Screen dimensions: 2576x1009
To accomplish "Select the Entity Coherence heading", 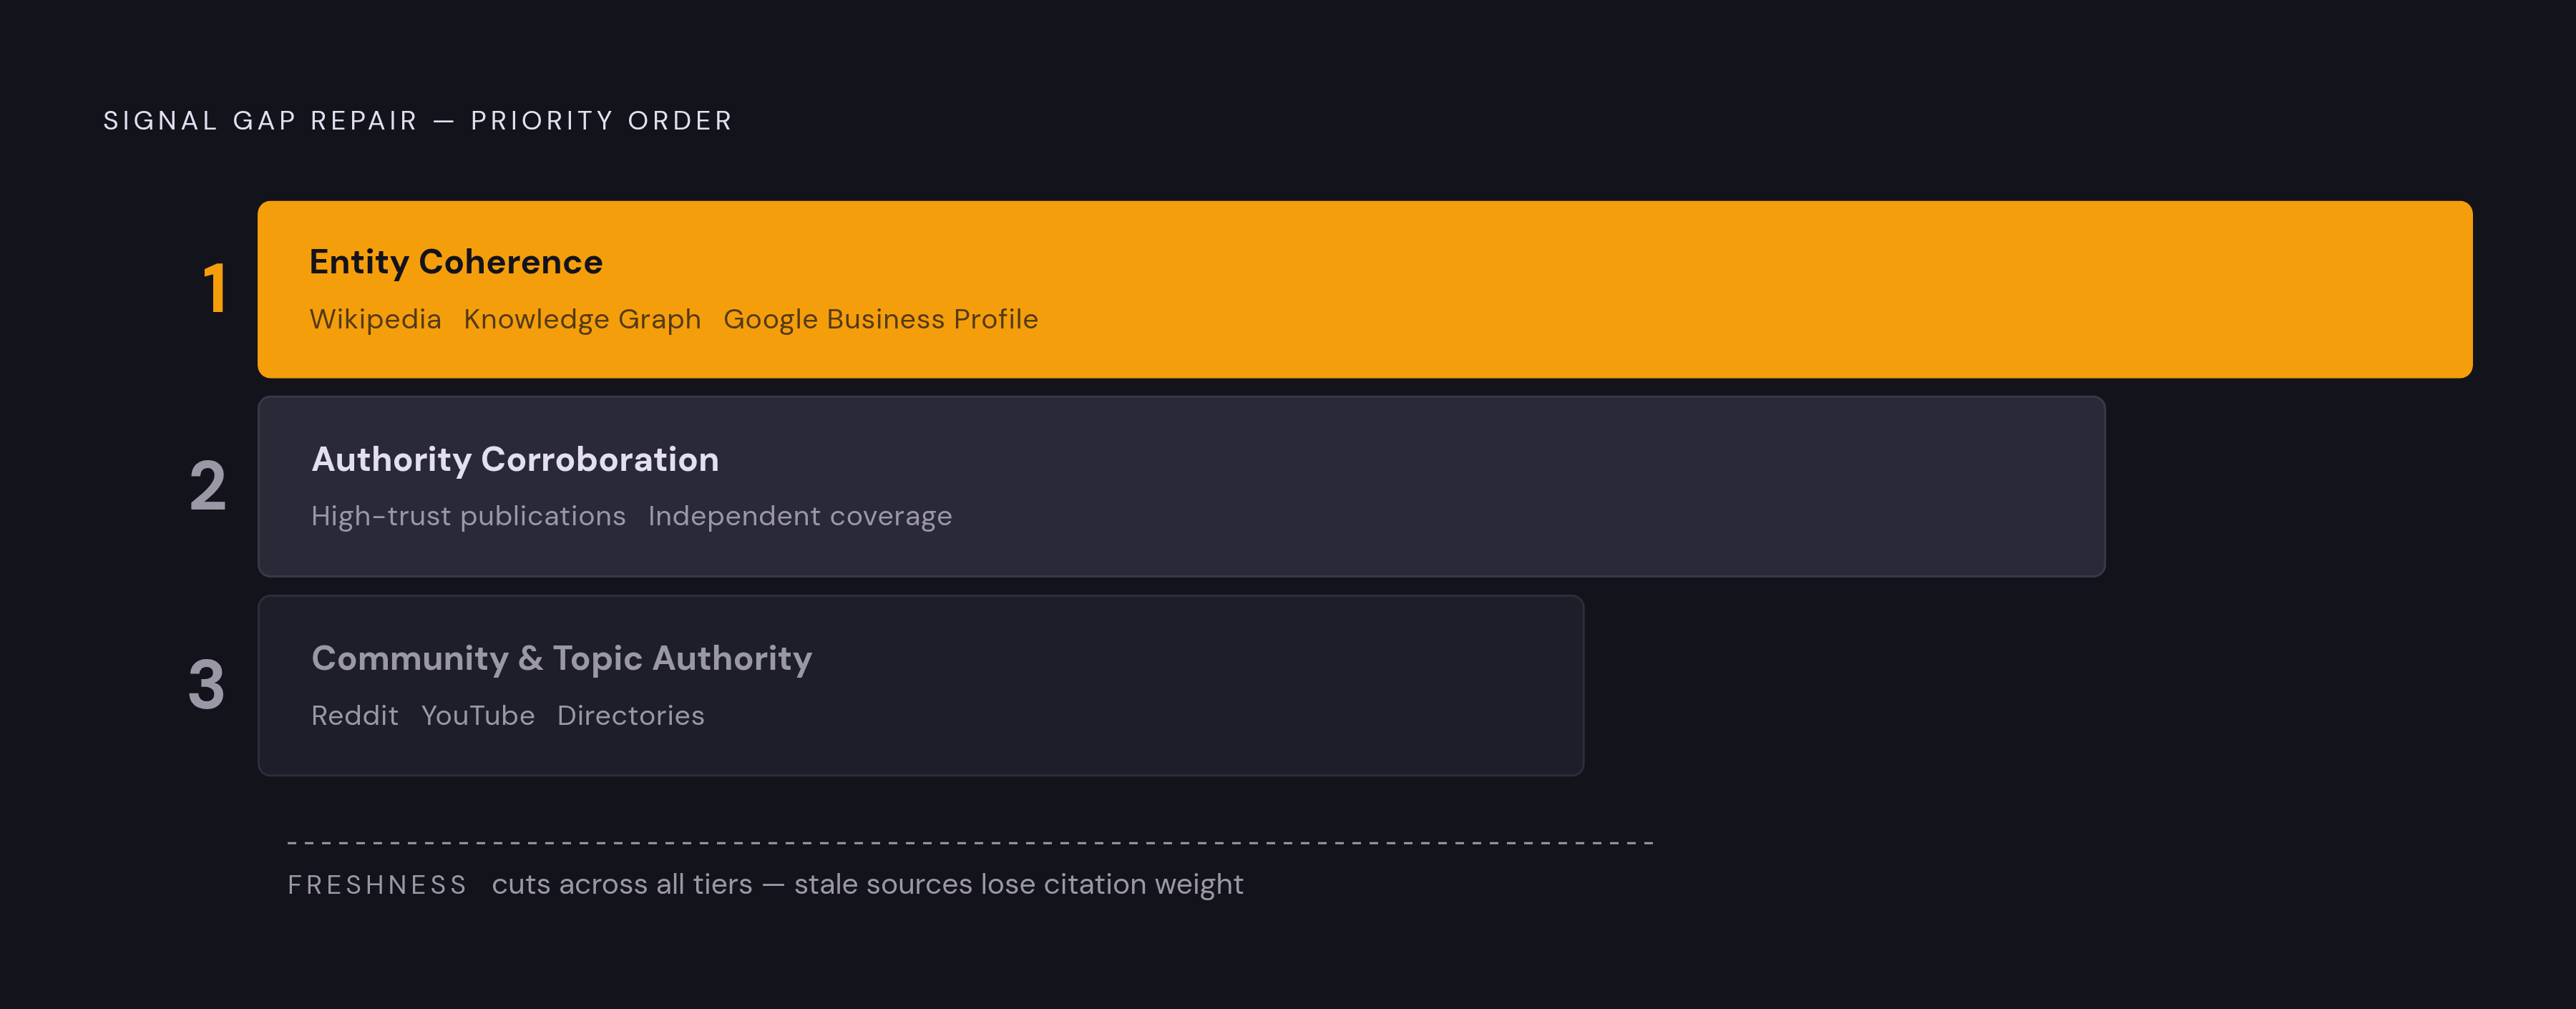I will click(x=456, y=262).
